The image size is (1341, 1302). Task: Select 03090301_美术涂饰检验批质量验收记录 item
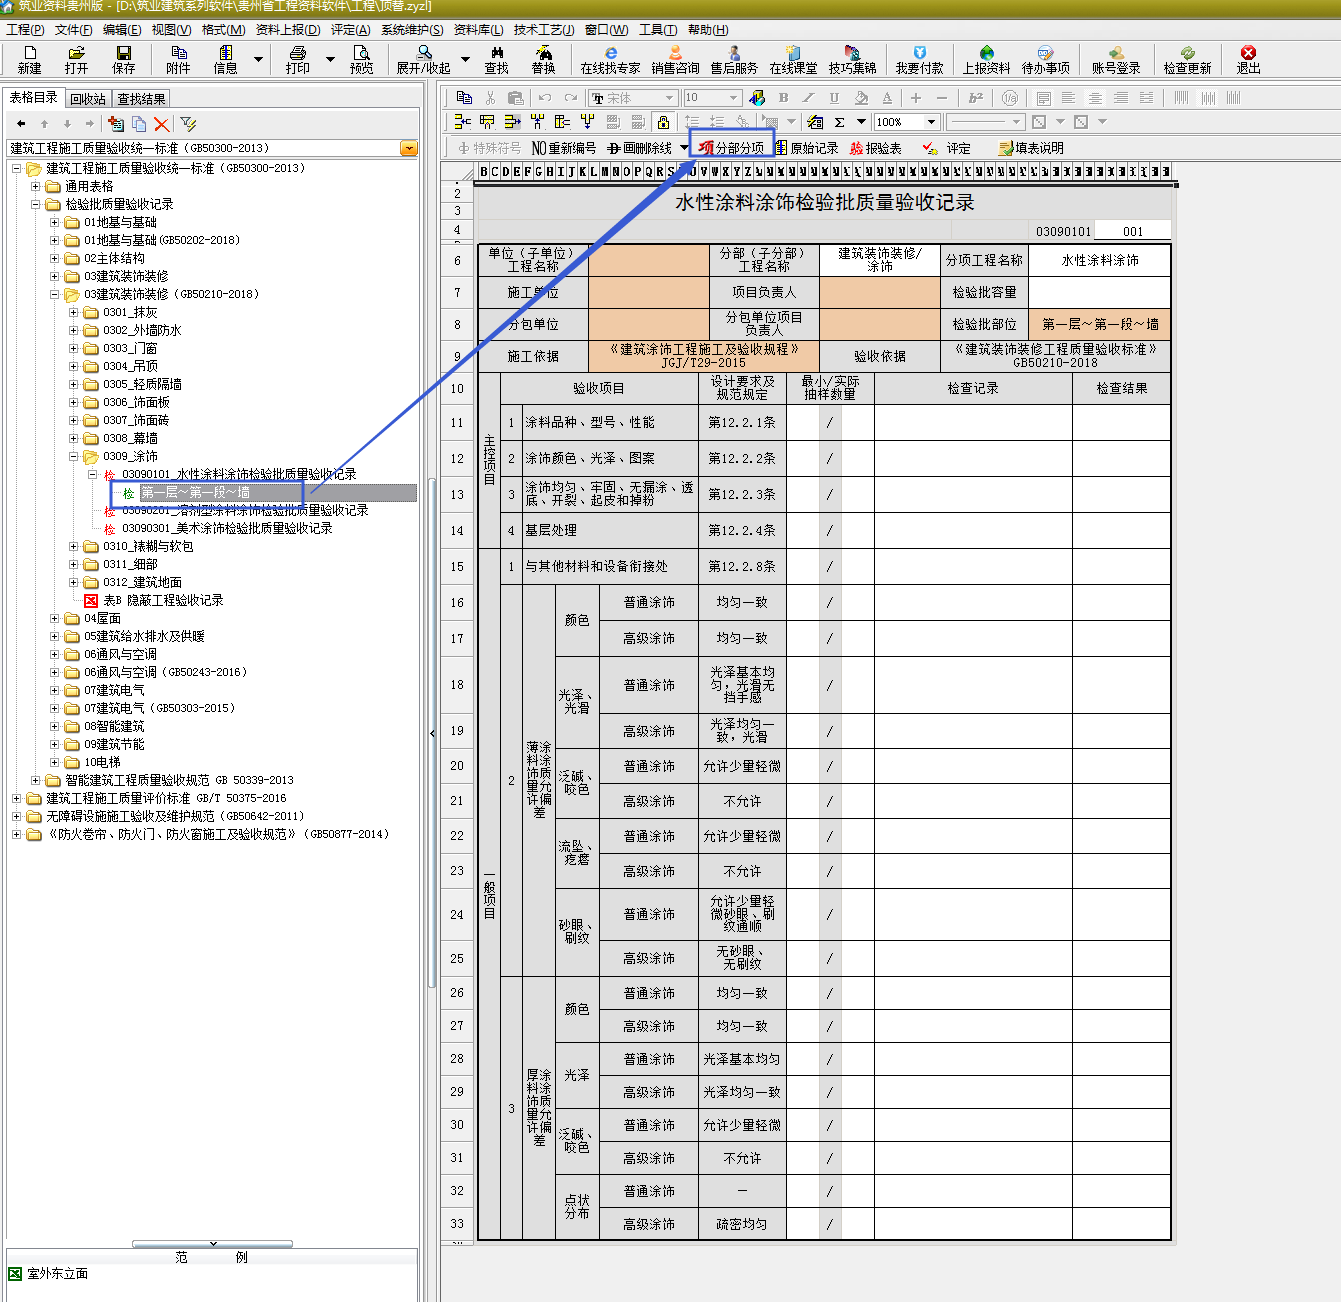click(227, 528)
